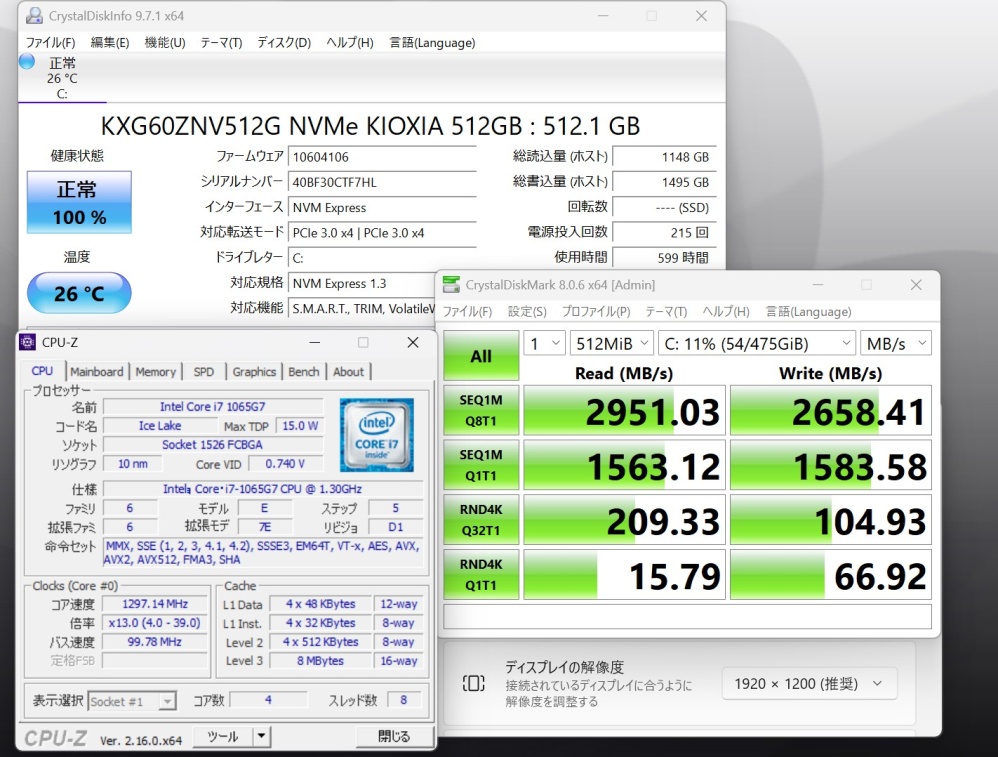Click the All benchmark button
Viewport: 998px width, 757px height.
point(481,356)
